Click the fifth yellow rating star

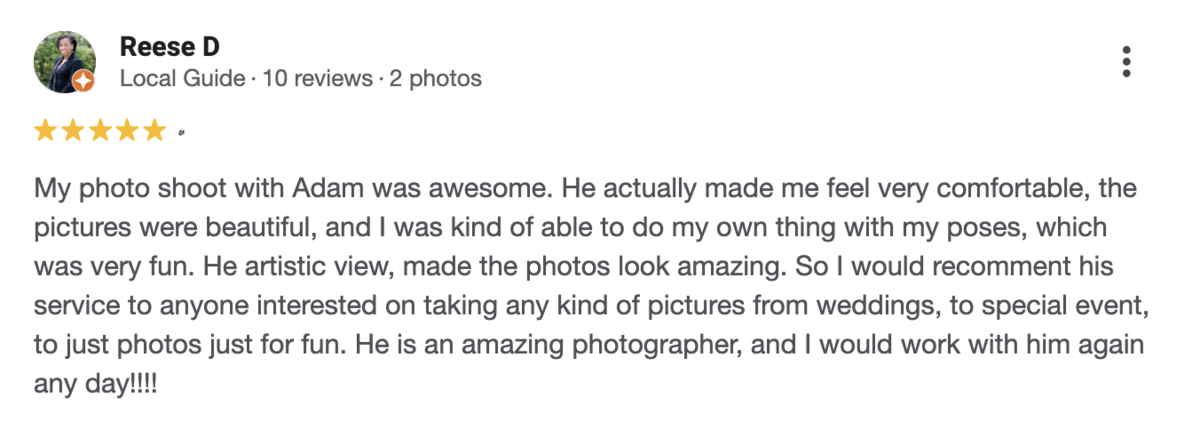point(154,130)
